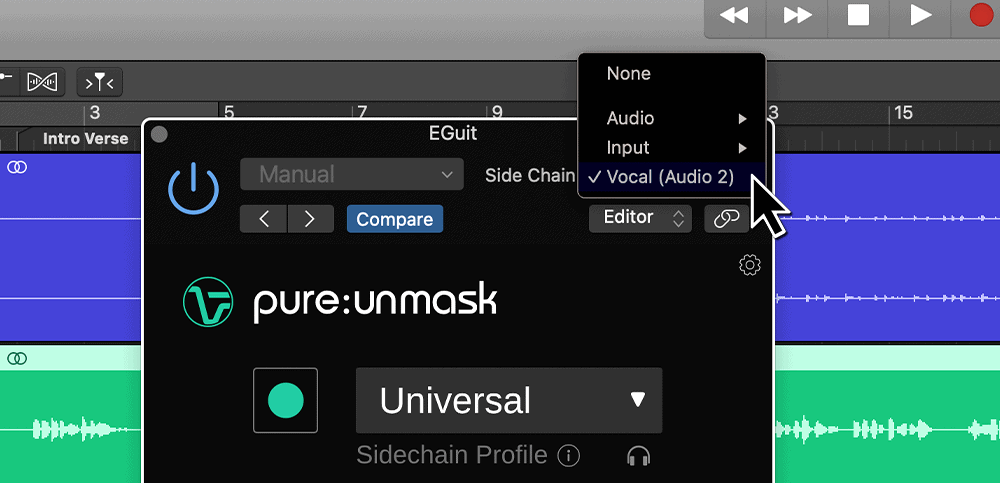Click the snap-to-playhead toolbar icon
Viewport: 1000px width, 483px height.
click(x=99, y=82)
